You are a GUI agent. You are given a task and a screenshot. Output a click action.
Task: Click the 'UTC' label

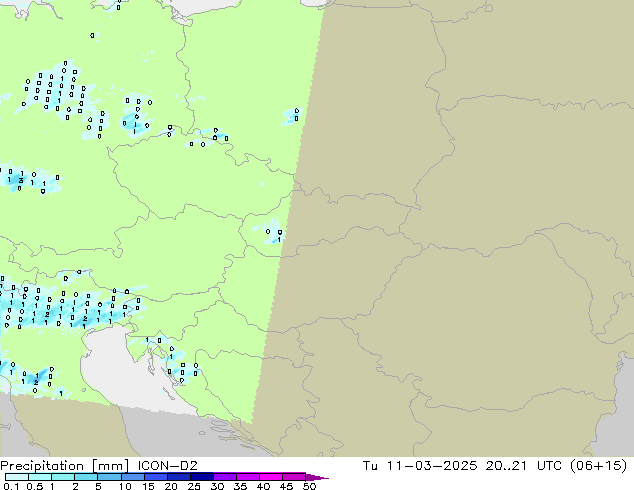point(549,465)
